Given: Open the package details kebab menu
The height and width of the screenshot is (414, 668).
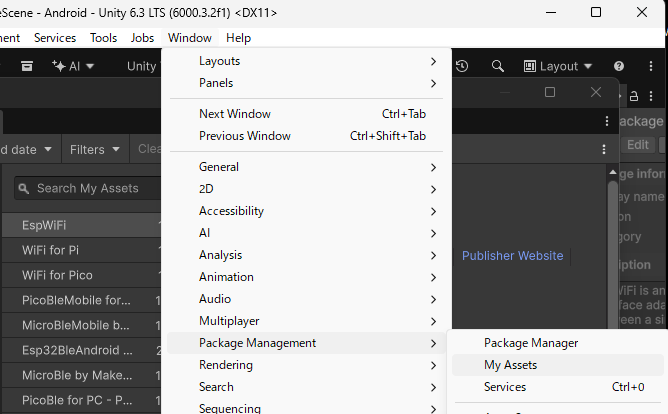Looking at the screenshot, I should pyautogui.click(x=603, y=148).
